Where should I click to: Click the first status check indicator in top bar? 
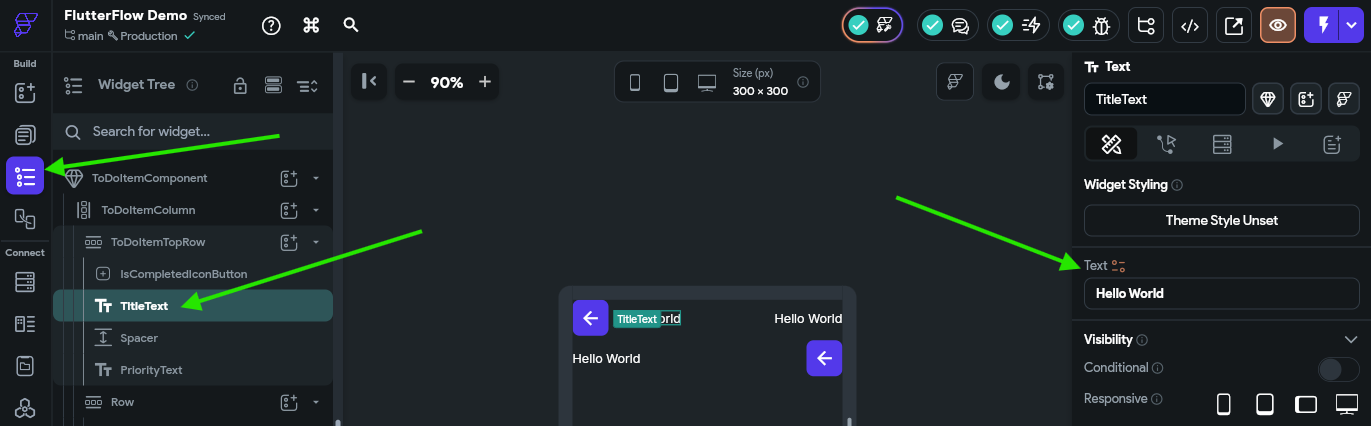click(873, 26)
